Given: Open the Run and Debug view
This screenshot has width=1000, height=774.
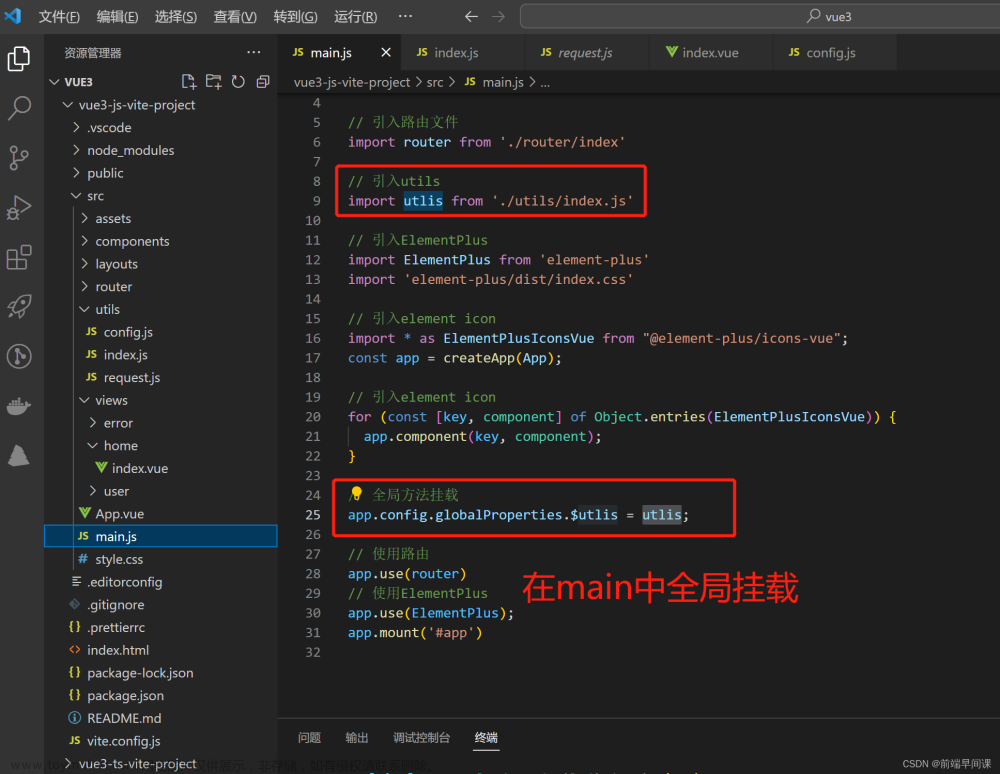Looking at the screenshot, I should 19,207.
